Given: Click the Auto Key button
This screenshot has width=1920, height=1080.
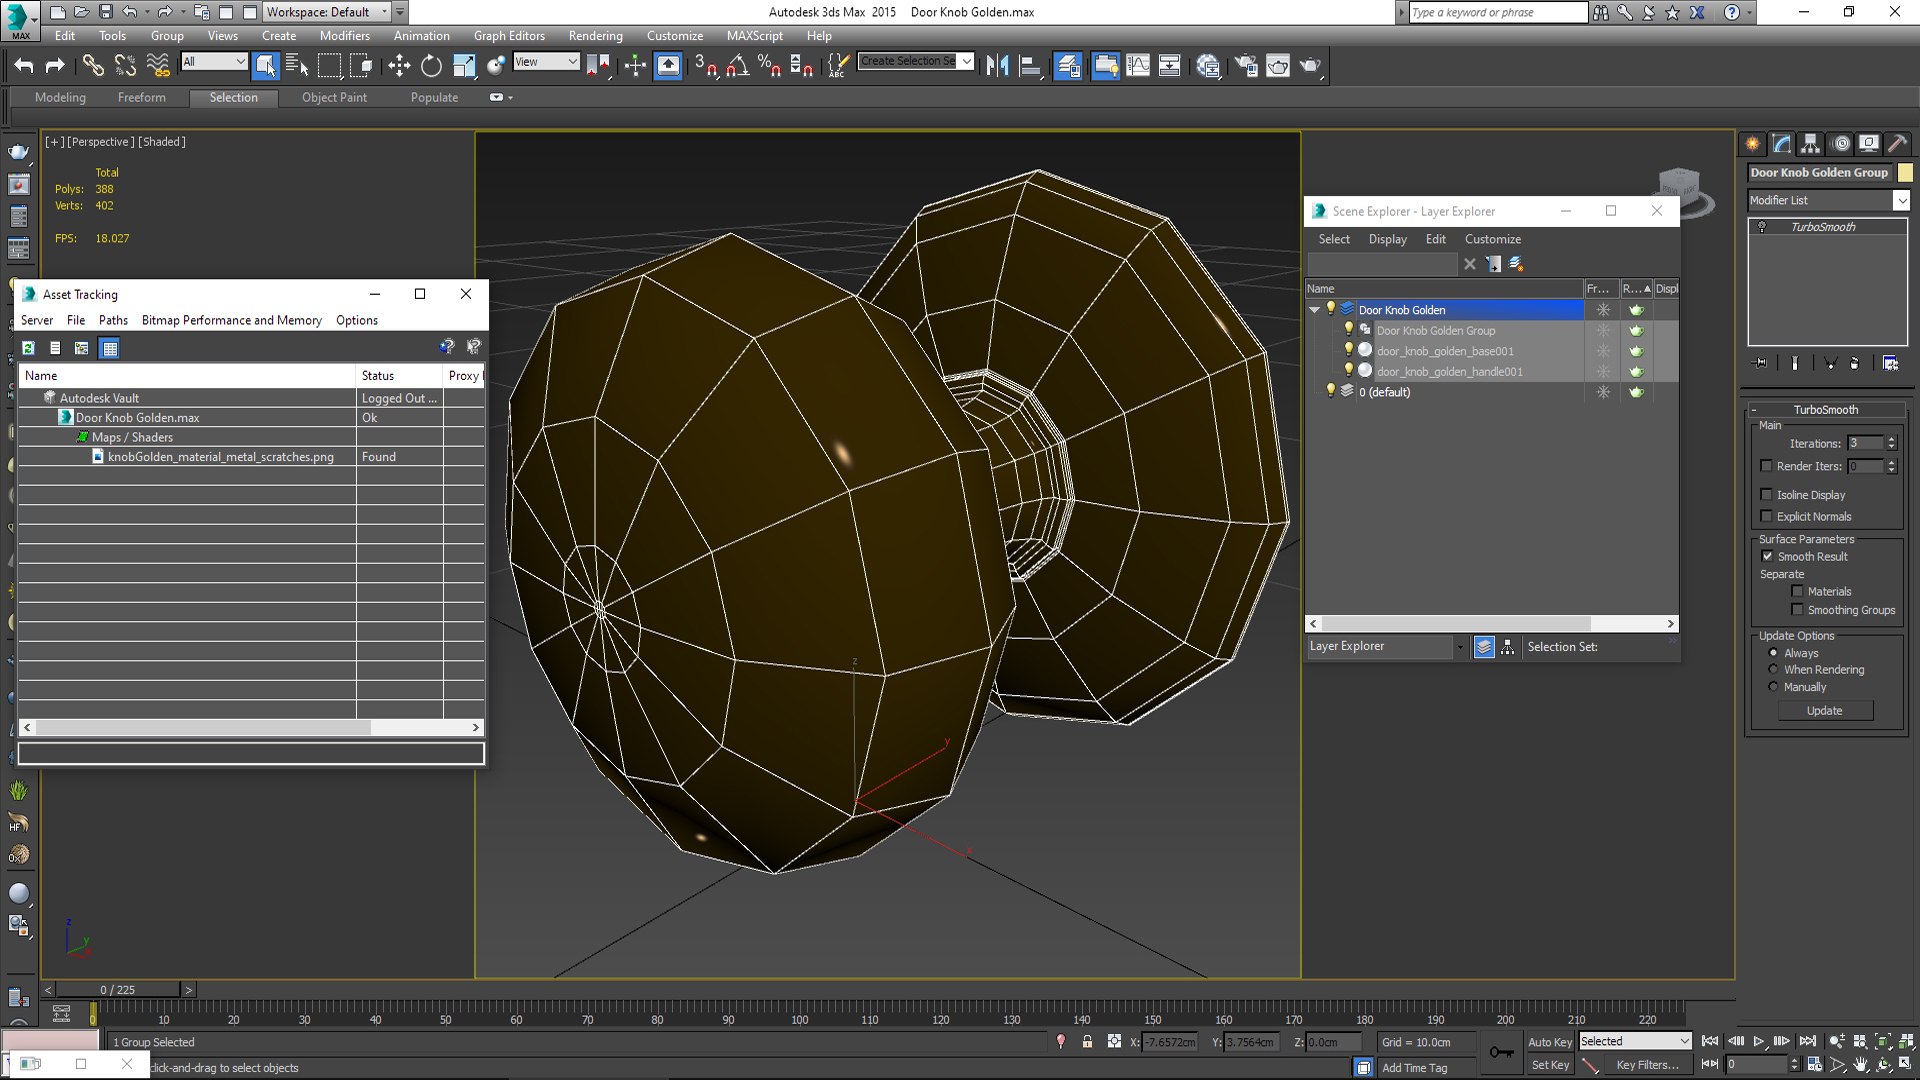Looking at the screenshot, I should (x=1550, y=1043).
